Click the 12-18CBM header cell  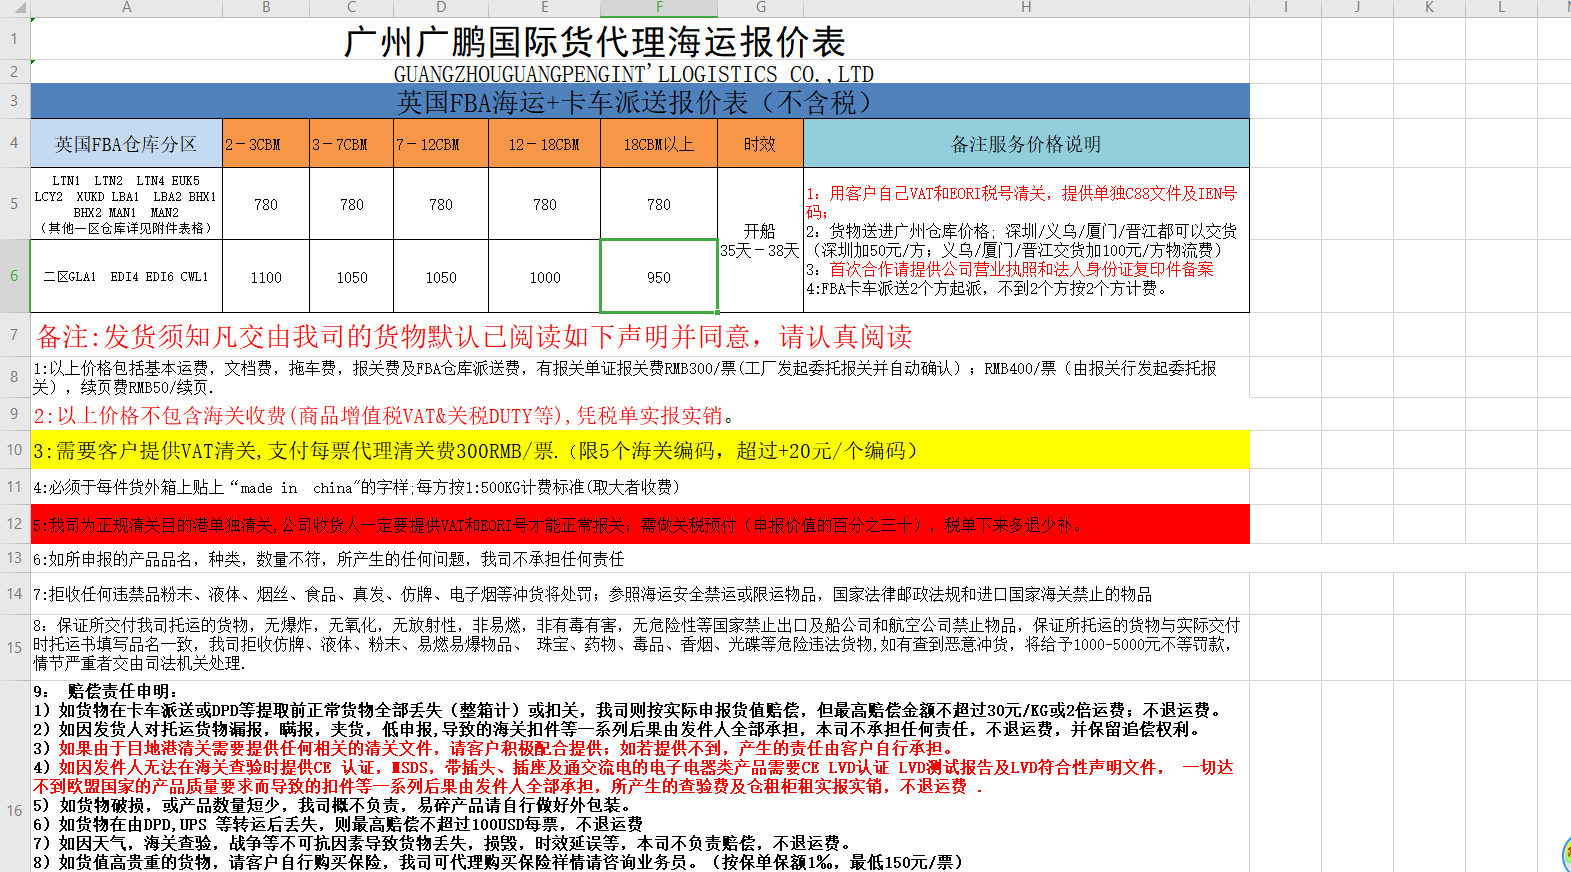point(545,144)
